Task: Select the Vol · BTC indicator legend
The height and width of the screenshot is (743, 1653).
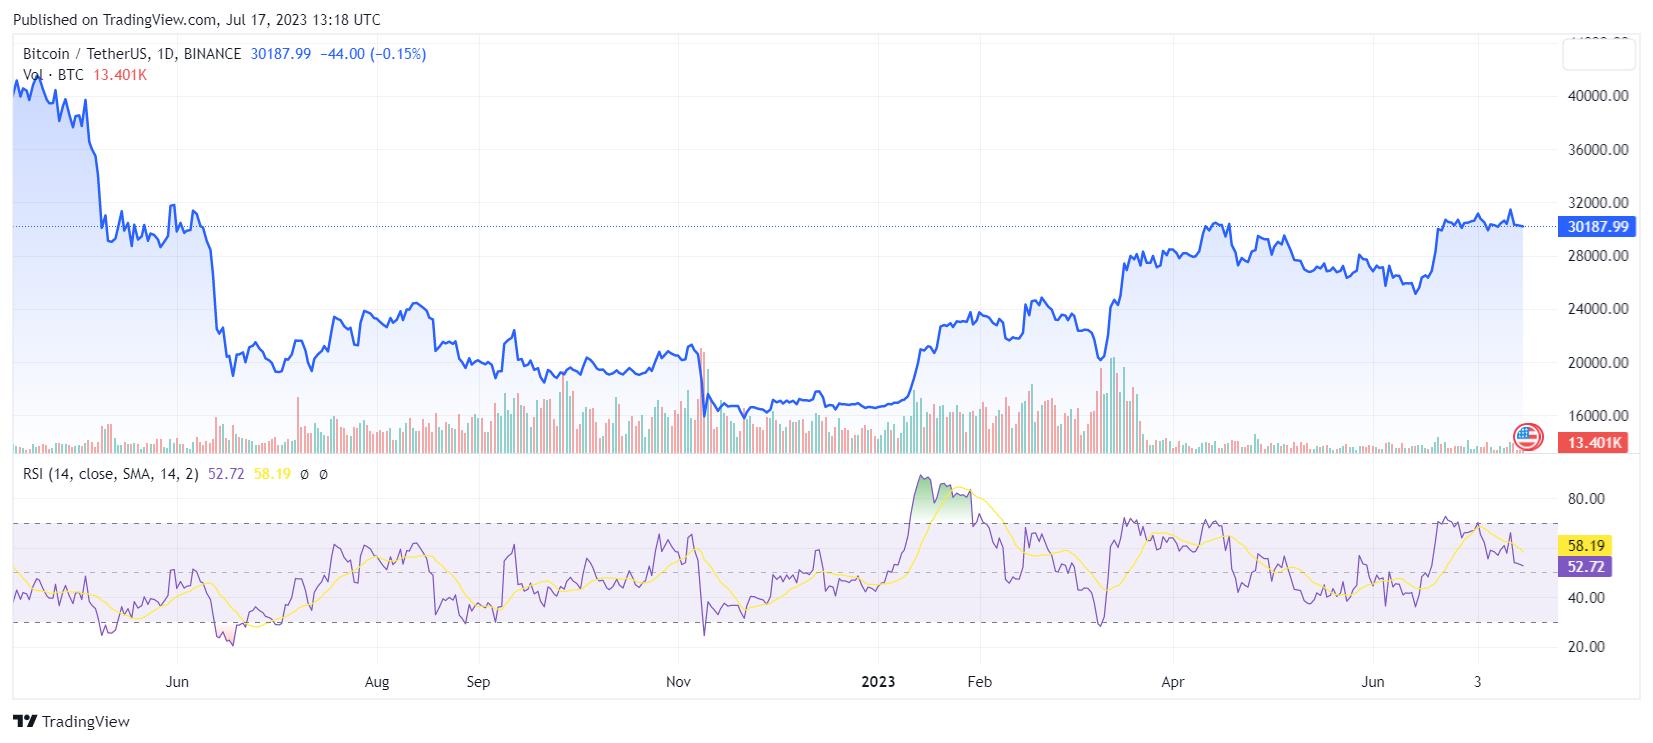Action: pyautogui.click(x=54, y=75)
